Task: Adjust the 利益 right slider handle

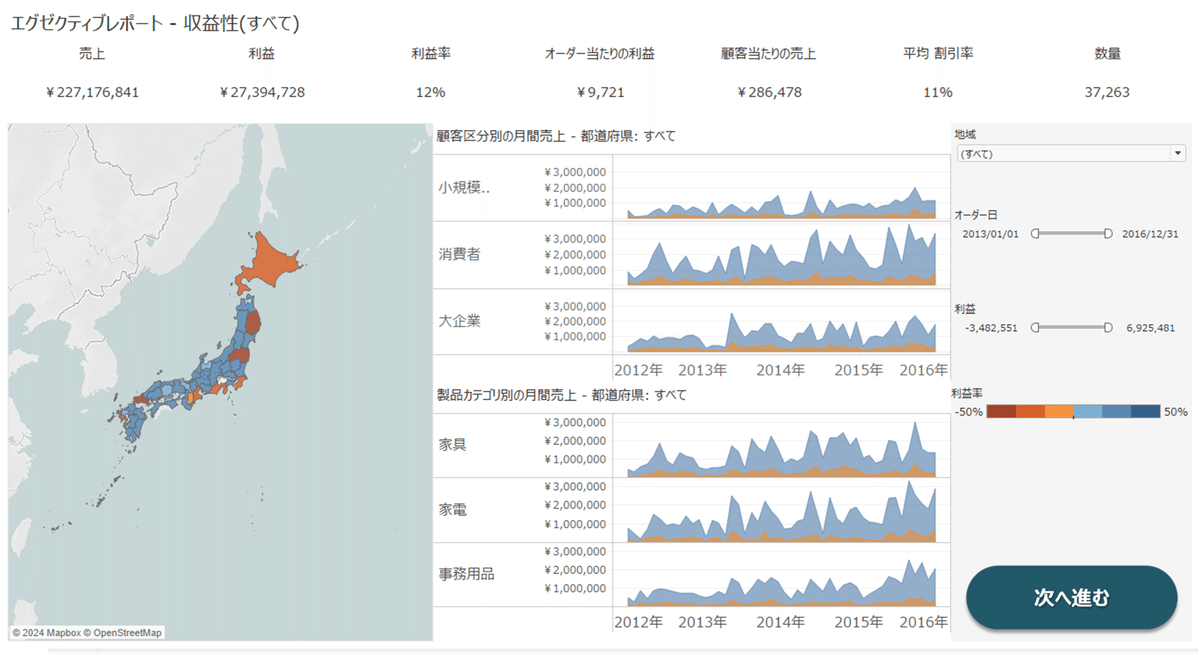Action: (1108, 326)
